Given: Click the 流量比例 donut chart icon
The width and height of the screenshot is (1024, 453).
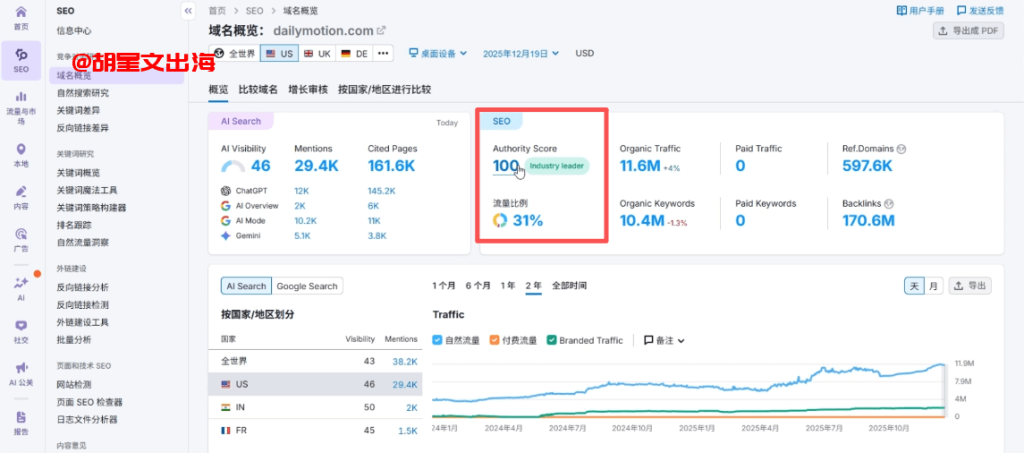Looking at the screenshot, I should click(500, 221).
